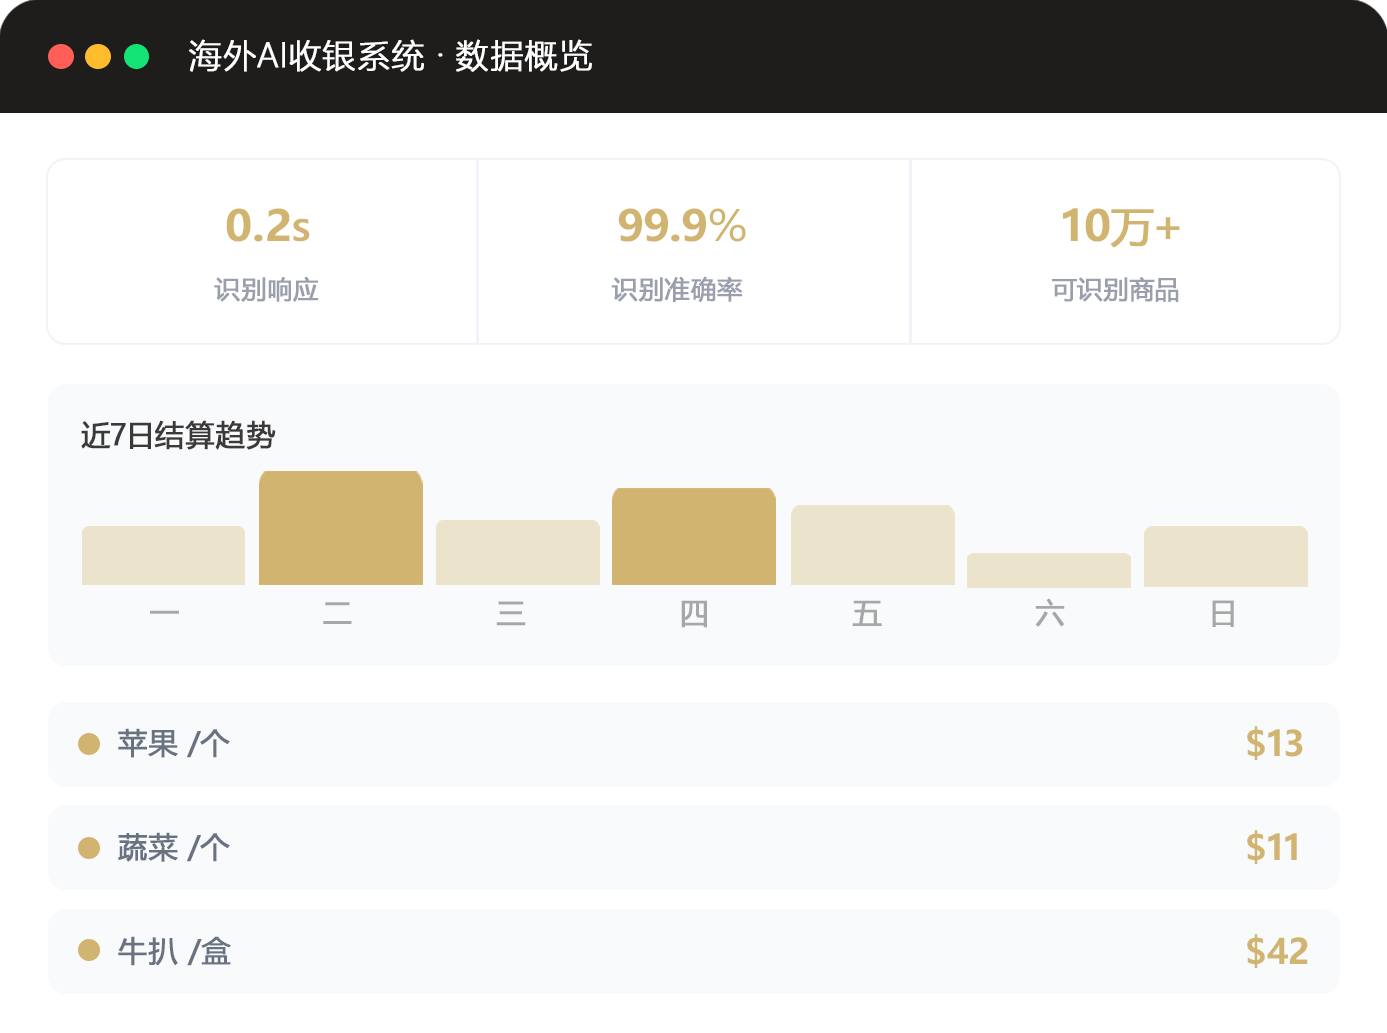Click the red close window button
This screenshot has width=1387, height=1033.
[x=61, y=56]
